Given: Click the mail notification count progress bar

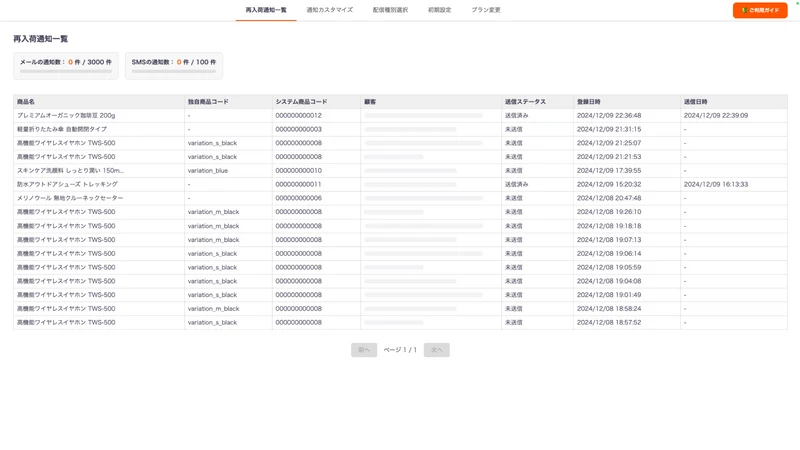Looking at the screenshot, I should 66,71.
